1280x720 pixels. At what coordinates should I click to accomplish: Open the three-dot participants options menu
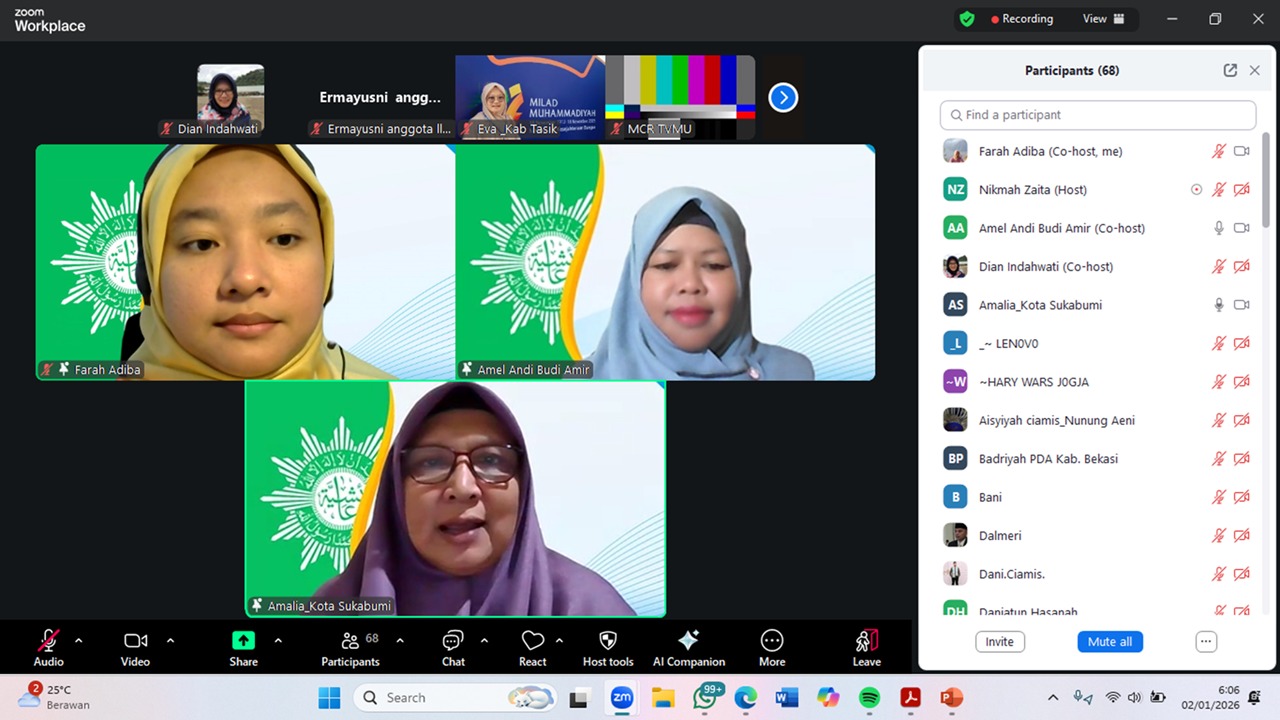[1206, 642]
